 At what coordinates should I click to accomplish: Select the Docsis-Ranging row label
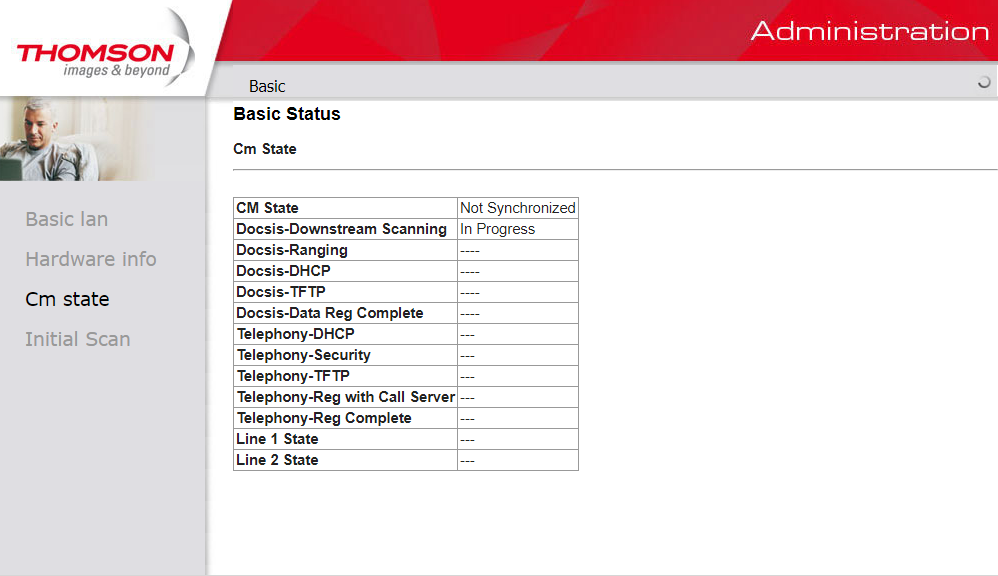(x=292, y=250)
